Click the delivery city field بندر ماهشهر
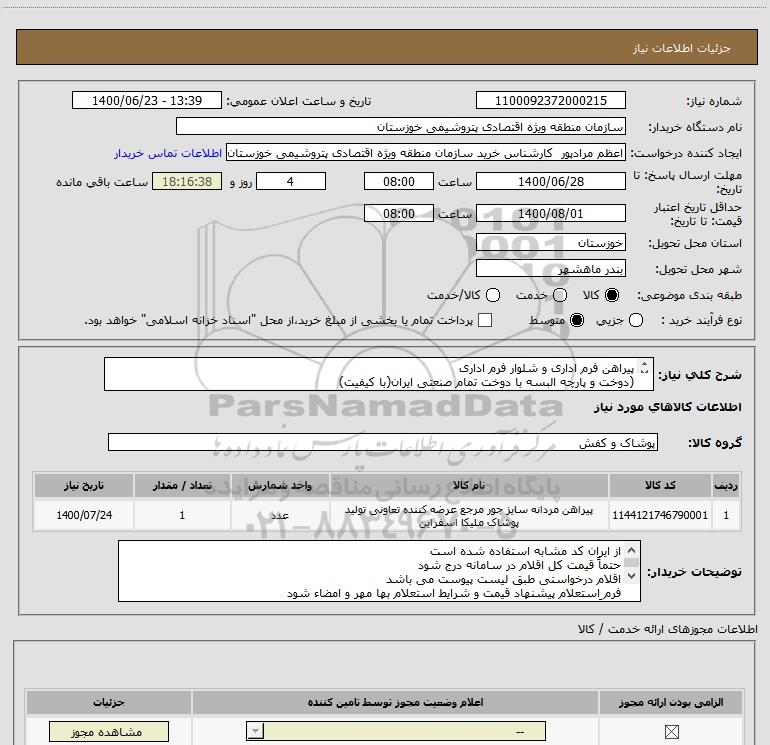 [x=550, y=269]
